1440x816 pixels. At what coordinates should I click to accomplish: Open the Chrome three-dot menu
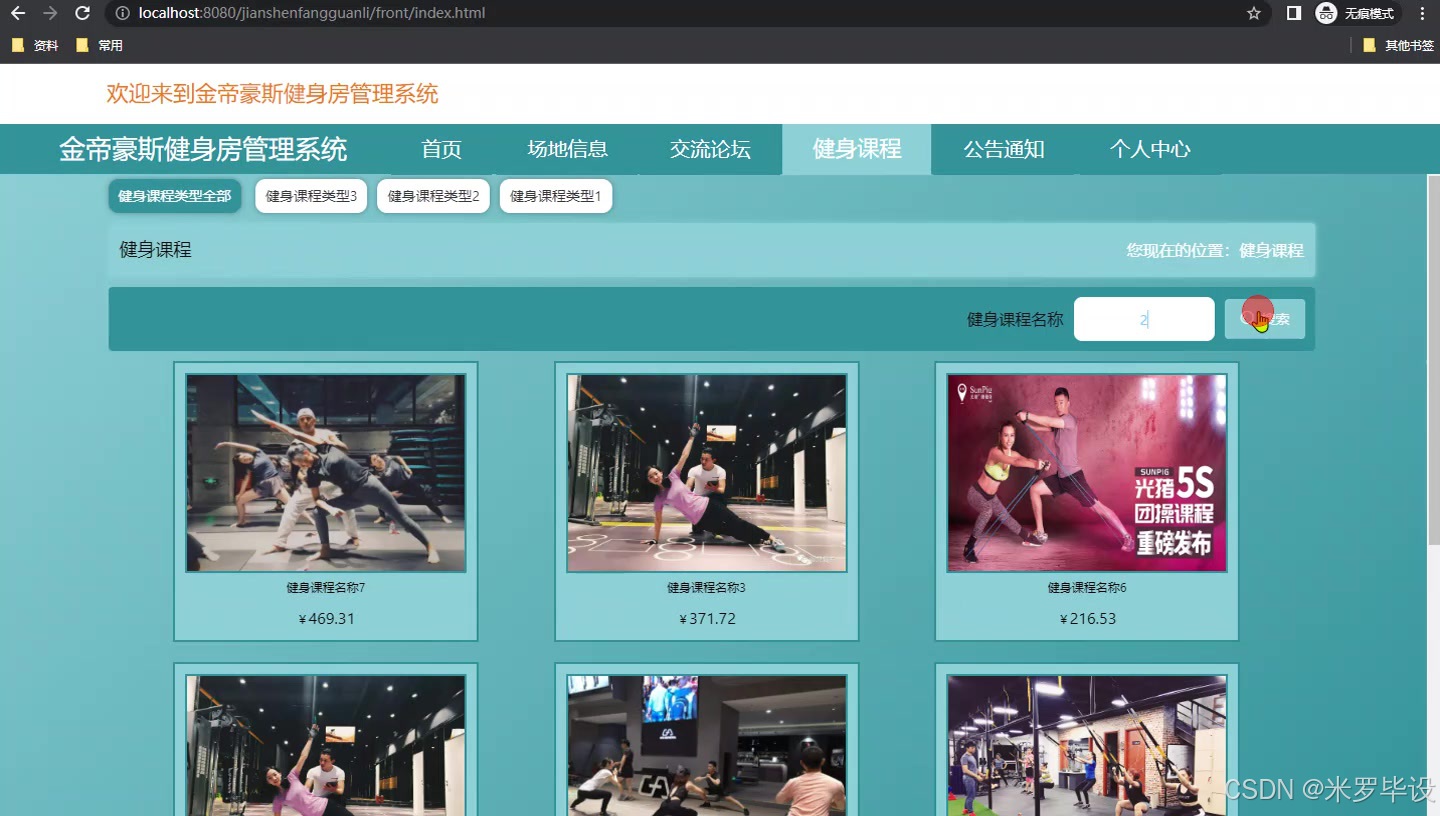[1422, 14]
